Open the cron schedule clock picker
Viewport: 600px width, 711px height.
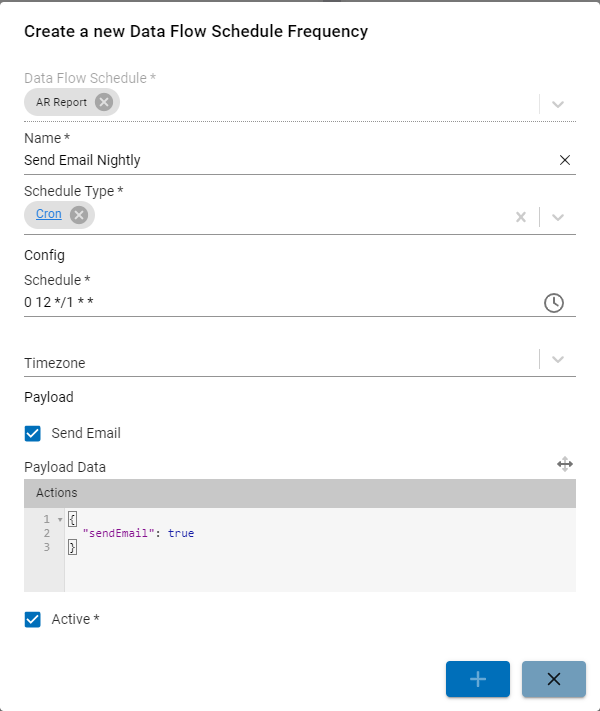[554, 303]
